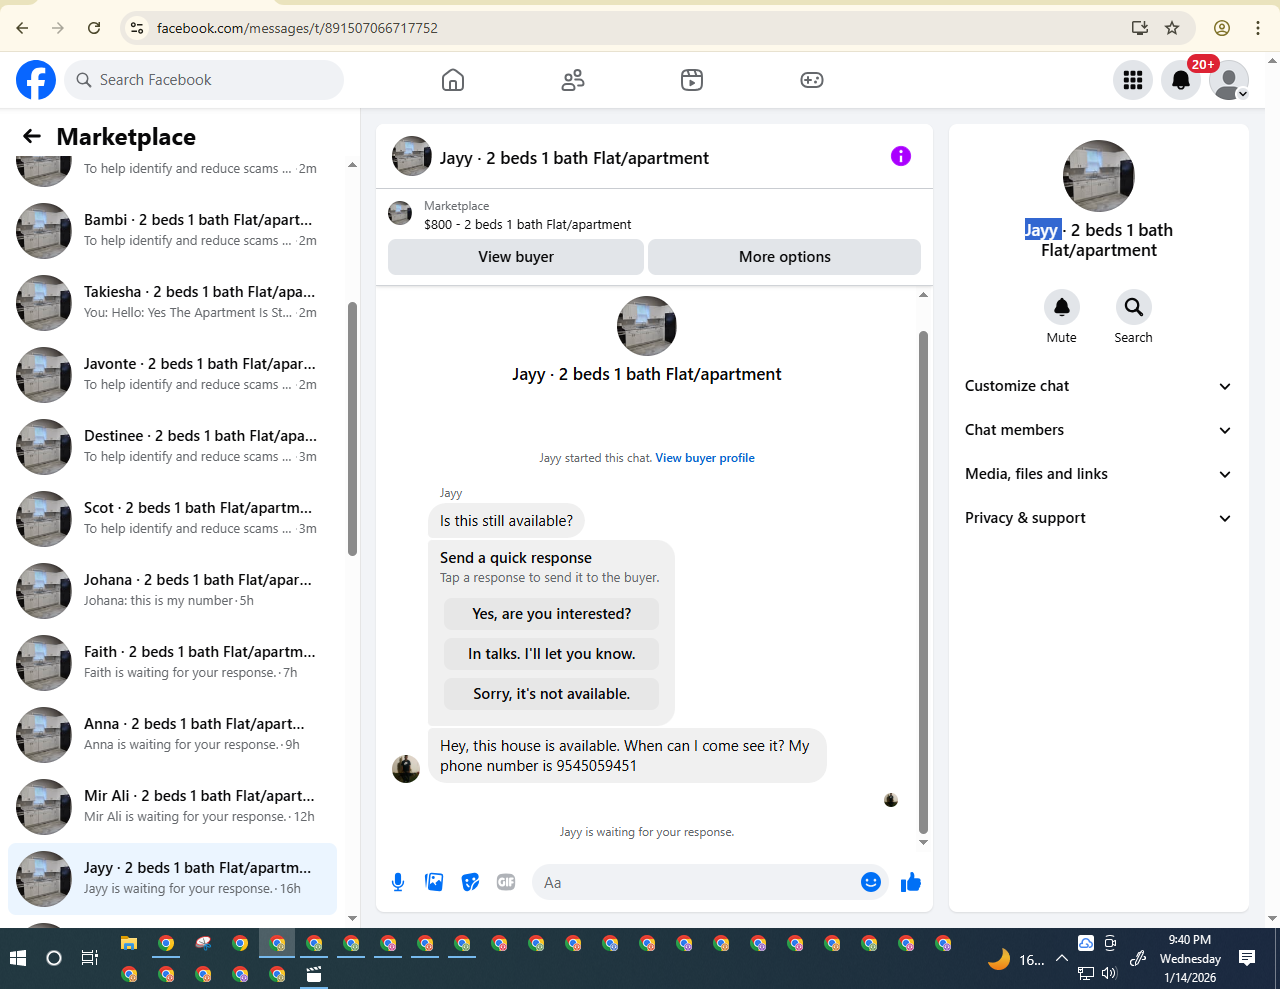Image resolution: width=1280 pixels, height=989 pixels.
Task: Reload the page in the browser
Action: [x=94, y=28]
